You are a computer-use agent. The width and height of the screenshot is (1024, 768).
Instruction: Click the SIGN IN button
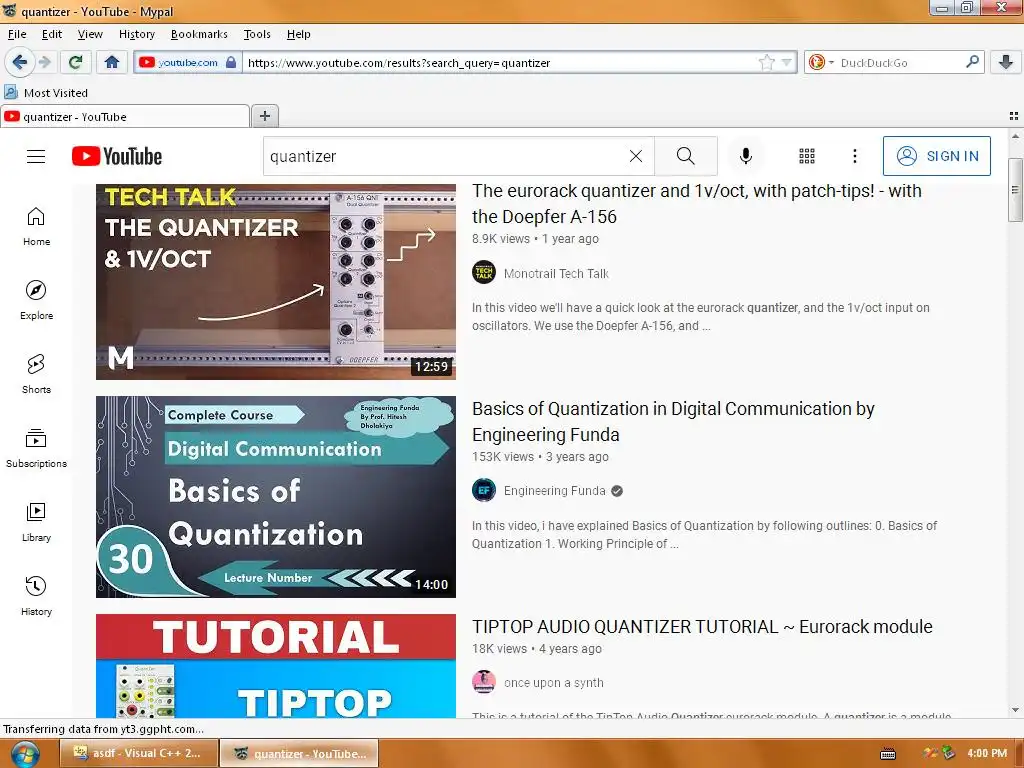point(936,156)
